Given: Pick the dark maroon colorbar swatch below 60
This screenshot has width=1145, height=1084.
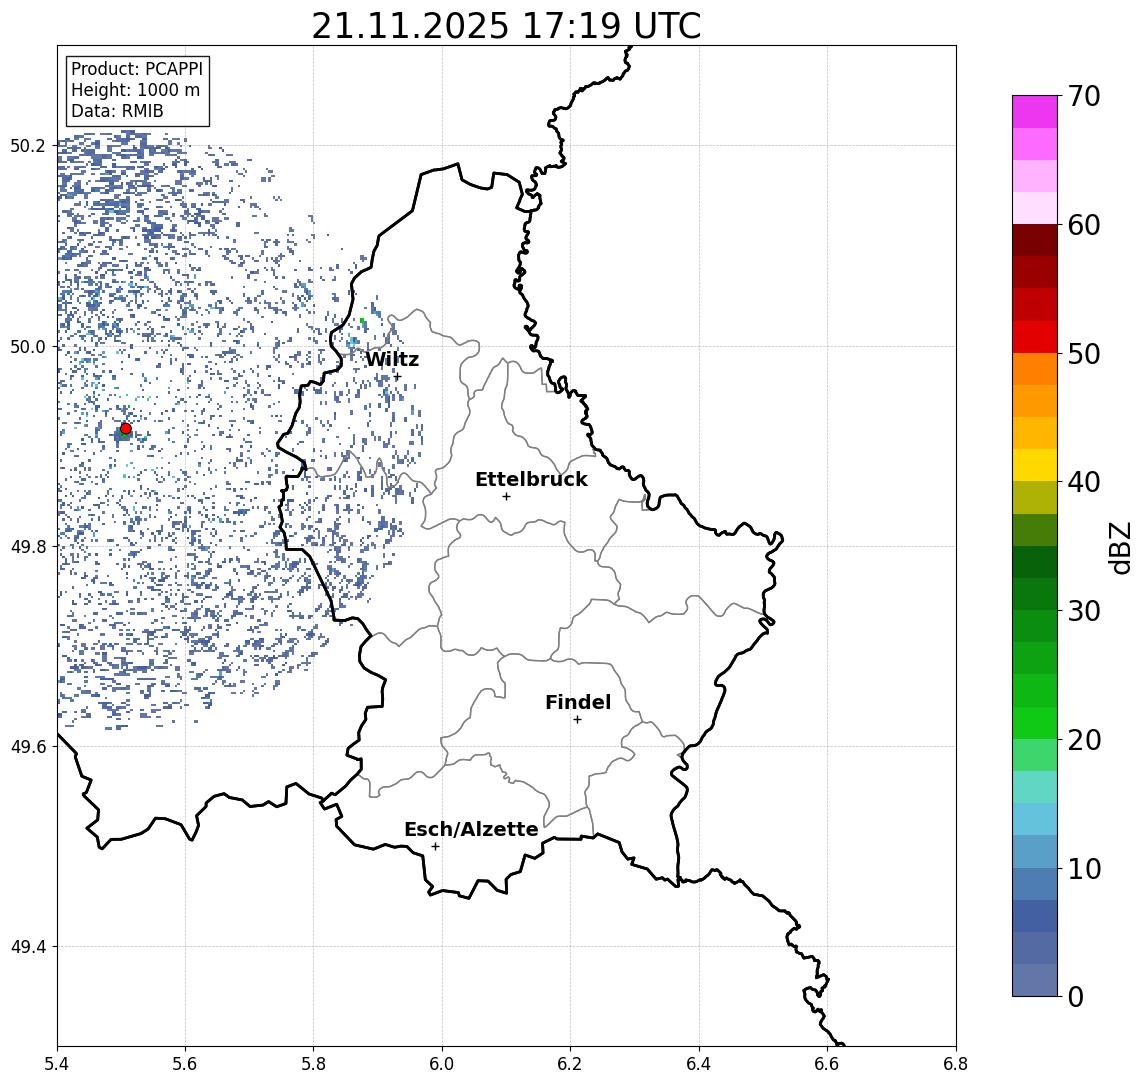Looking at the screenshot, I should pos(1035,240).
